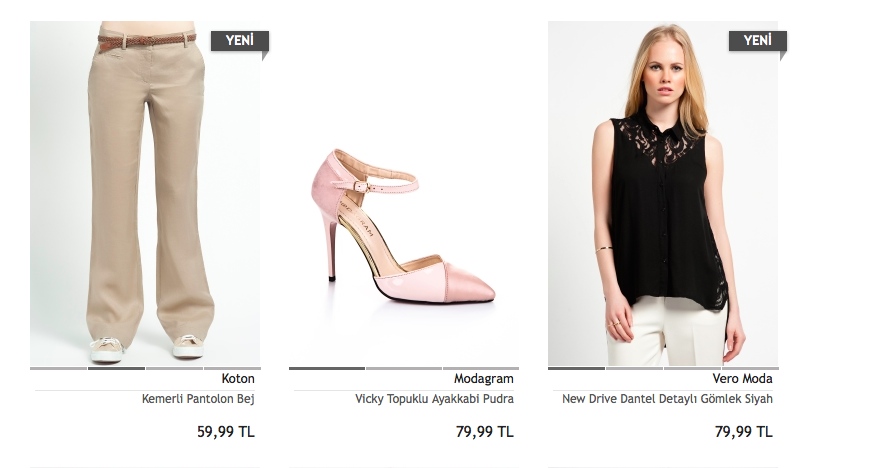The width and height of the screenshot is (873, 468).
Task: Open the black lace shirt model image
Action: click(663, 193)
